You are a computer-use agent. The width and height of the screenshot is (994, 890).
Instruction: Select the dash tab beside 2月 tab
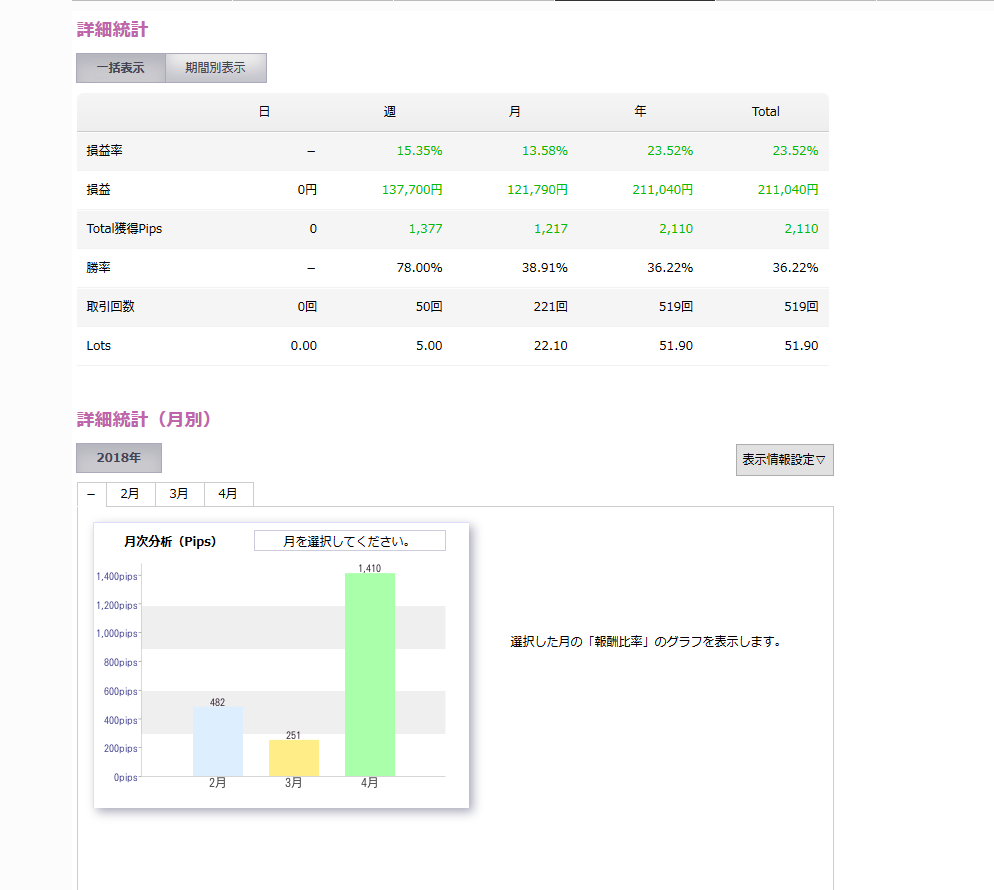[91, 494]
